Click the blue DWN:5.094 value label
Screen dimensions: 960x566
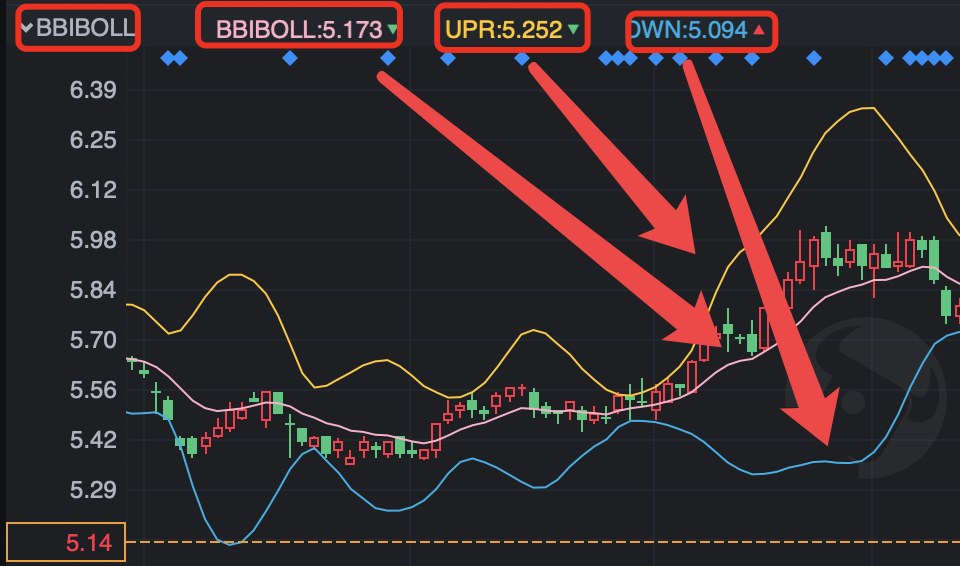(688, 29)
